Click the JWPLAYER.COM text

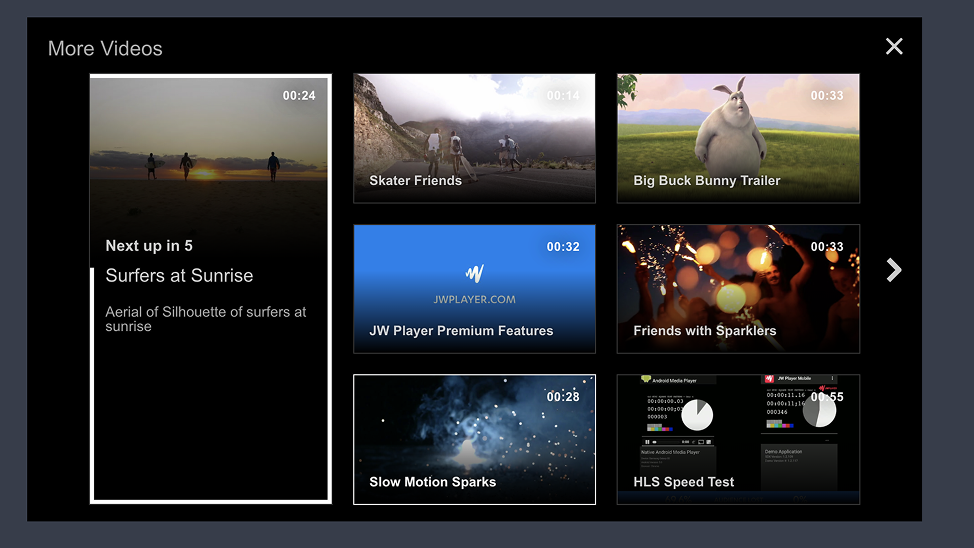click(x=475, y=299)
